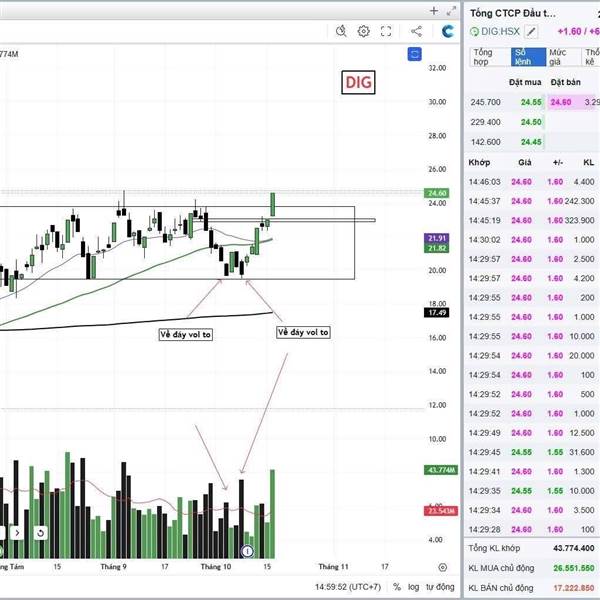Click bid price 24.45 in order book
This screenshot has width=600, height=600.
coord(531,142)
